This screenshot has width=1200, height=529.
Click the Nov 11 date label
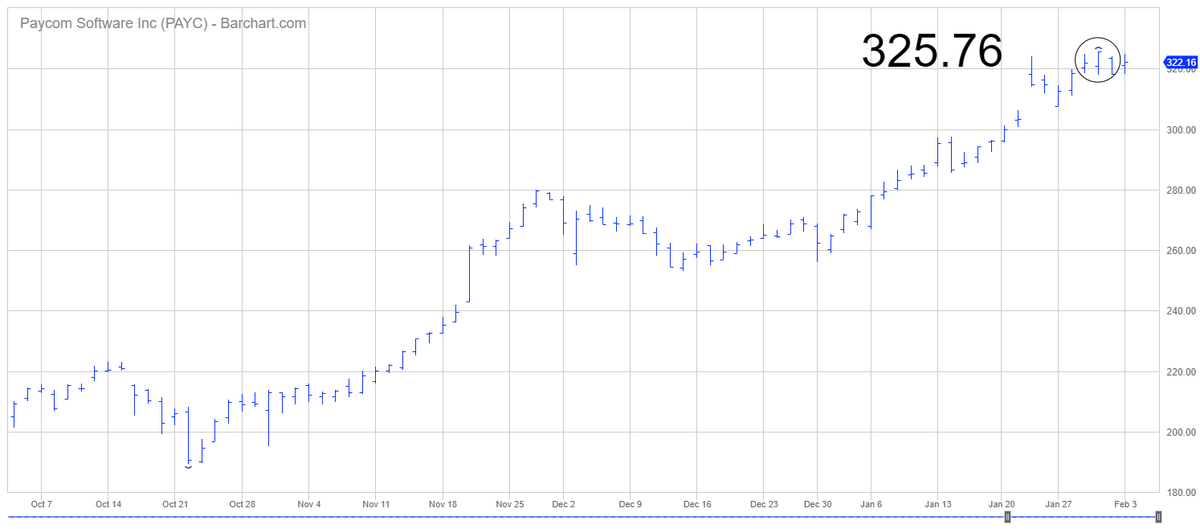click(375, 505)
